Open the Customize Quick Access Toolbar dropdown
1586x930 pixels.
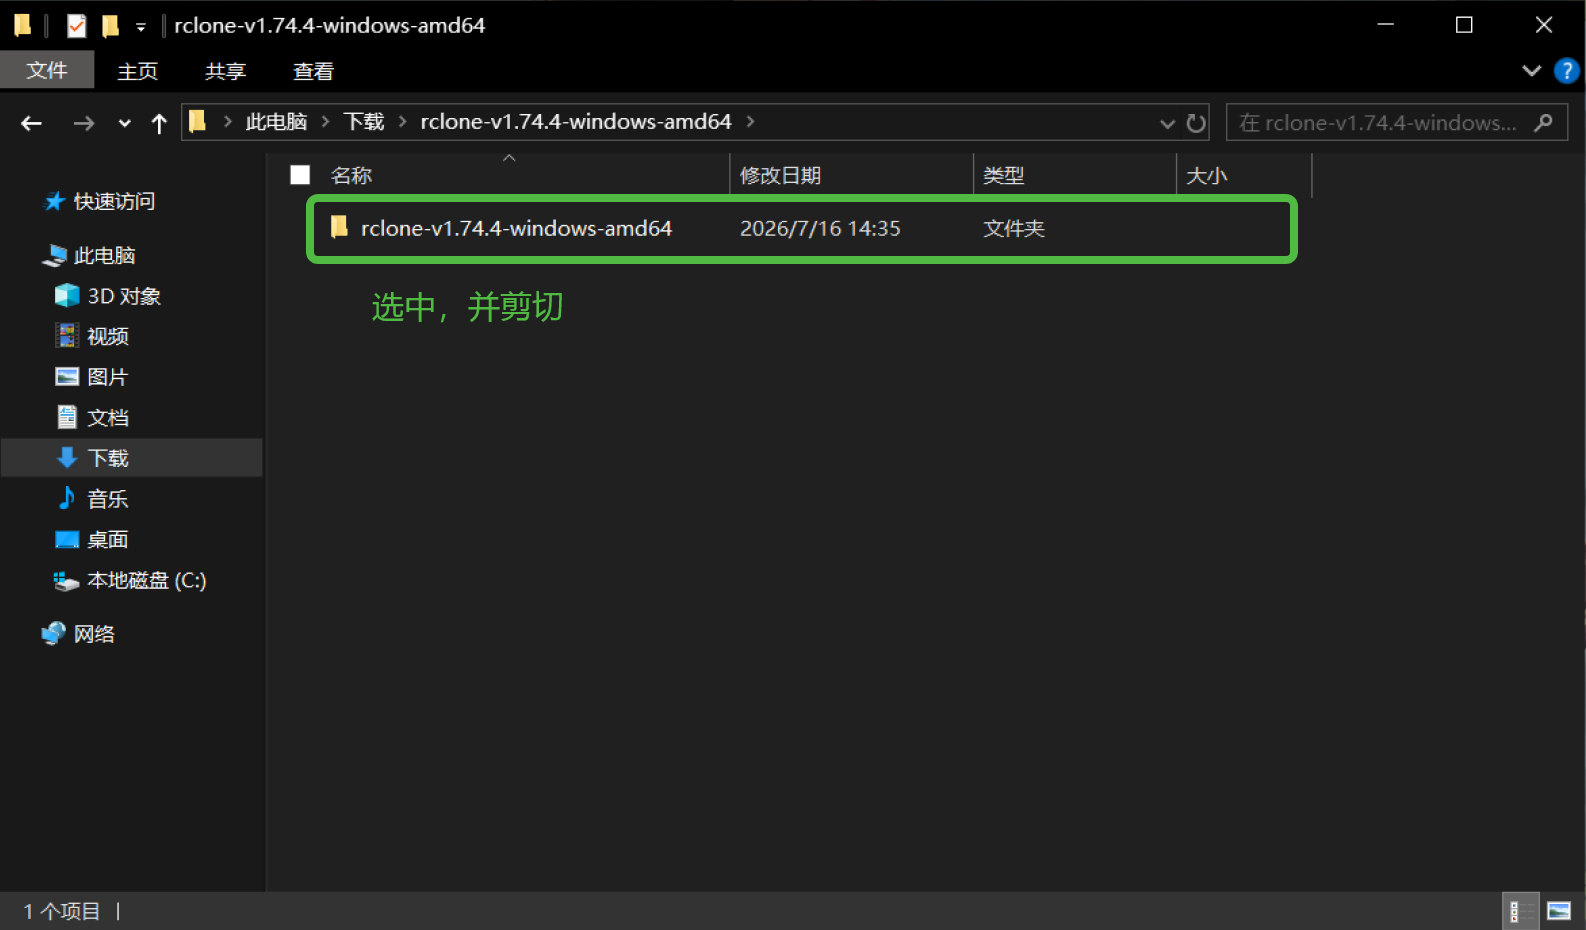point(141,26)
